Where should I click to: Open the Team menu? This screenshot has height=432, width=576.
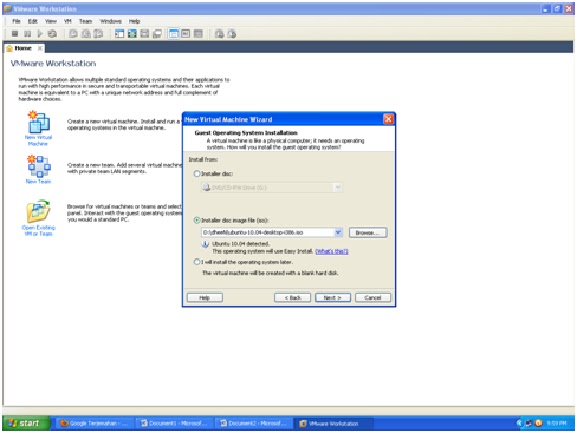[x=86, y=21]
